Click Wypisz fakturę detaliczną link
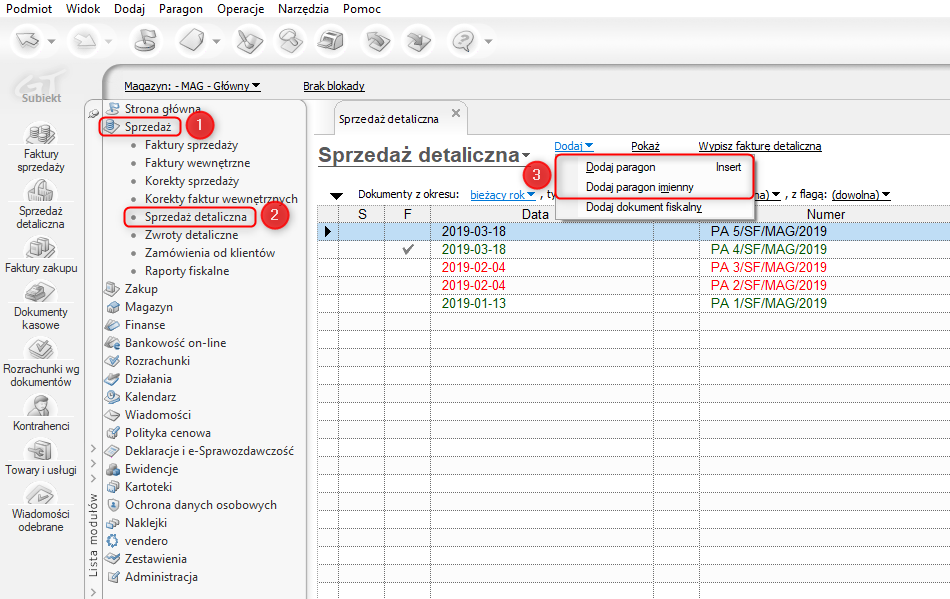This screenshot has width=950, height=599. (x=760, y=146)
